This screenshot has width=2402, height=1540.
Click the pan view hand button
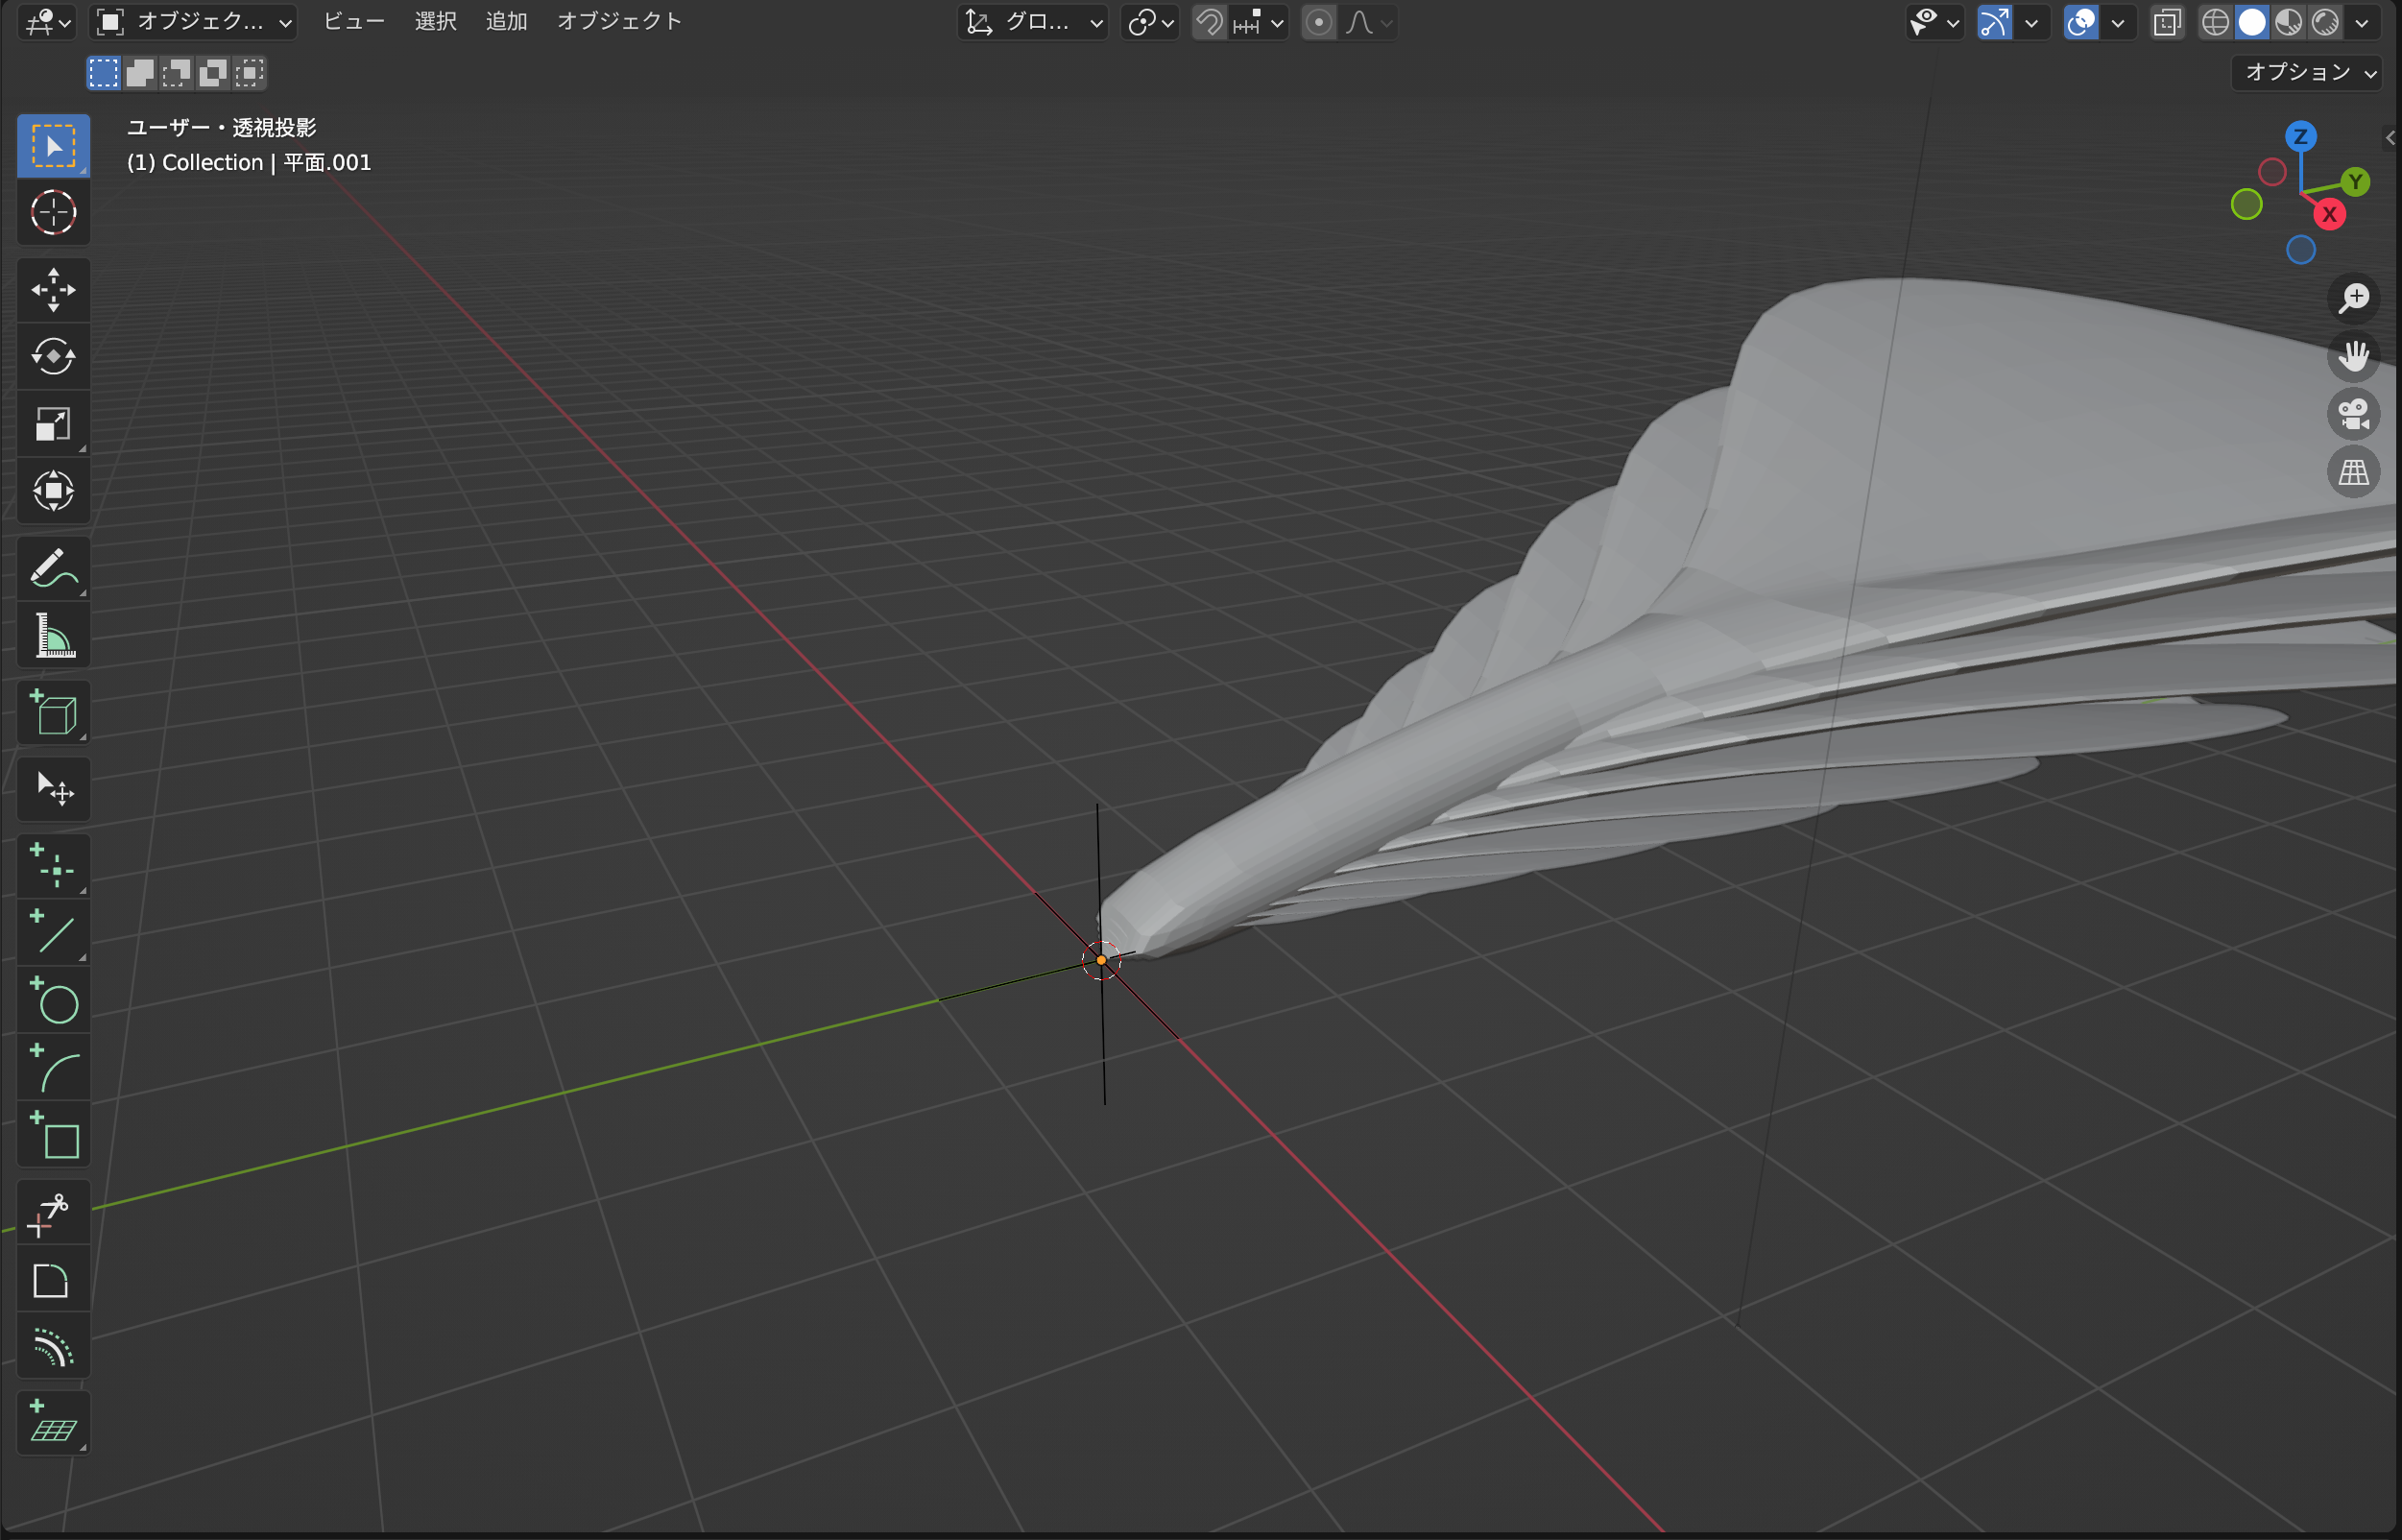(2354, 355)
